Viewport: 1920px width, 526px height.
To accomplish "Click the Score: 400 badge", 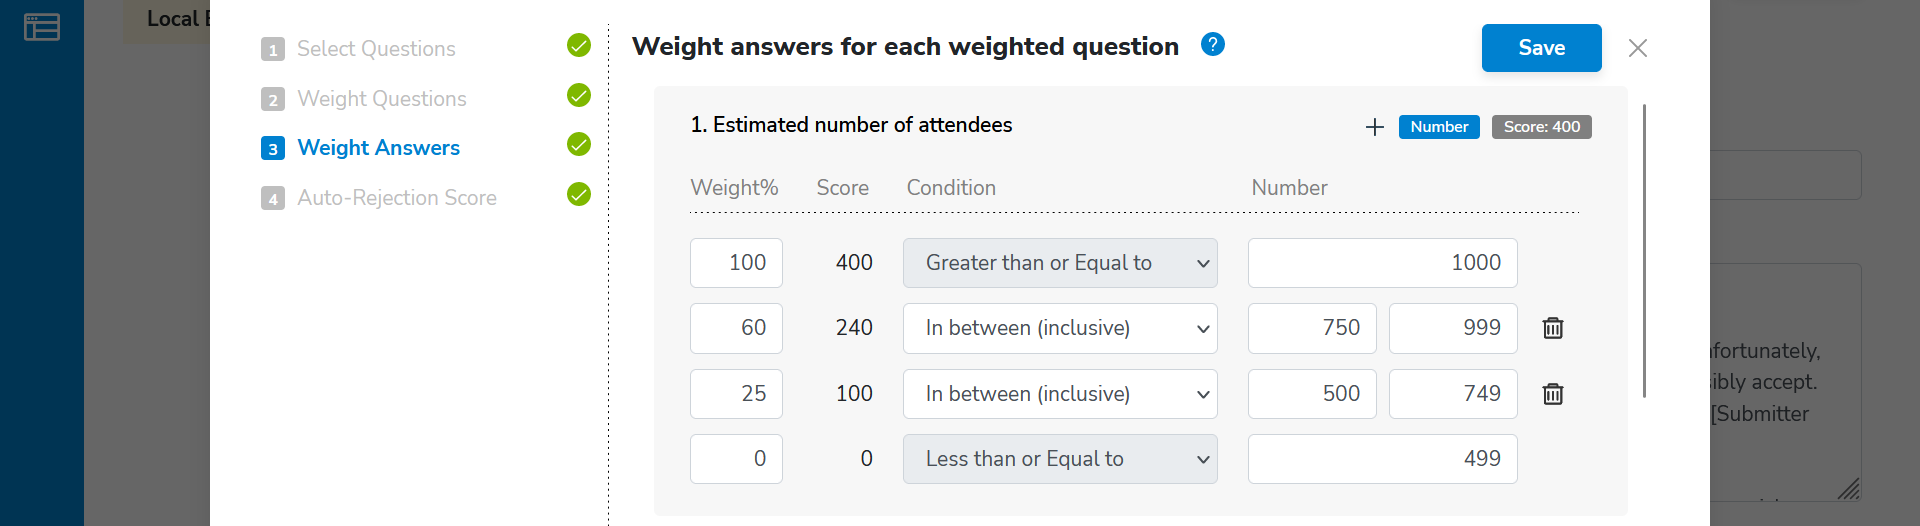I will 1542,127.
